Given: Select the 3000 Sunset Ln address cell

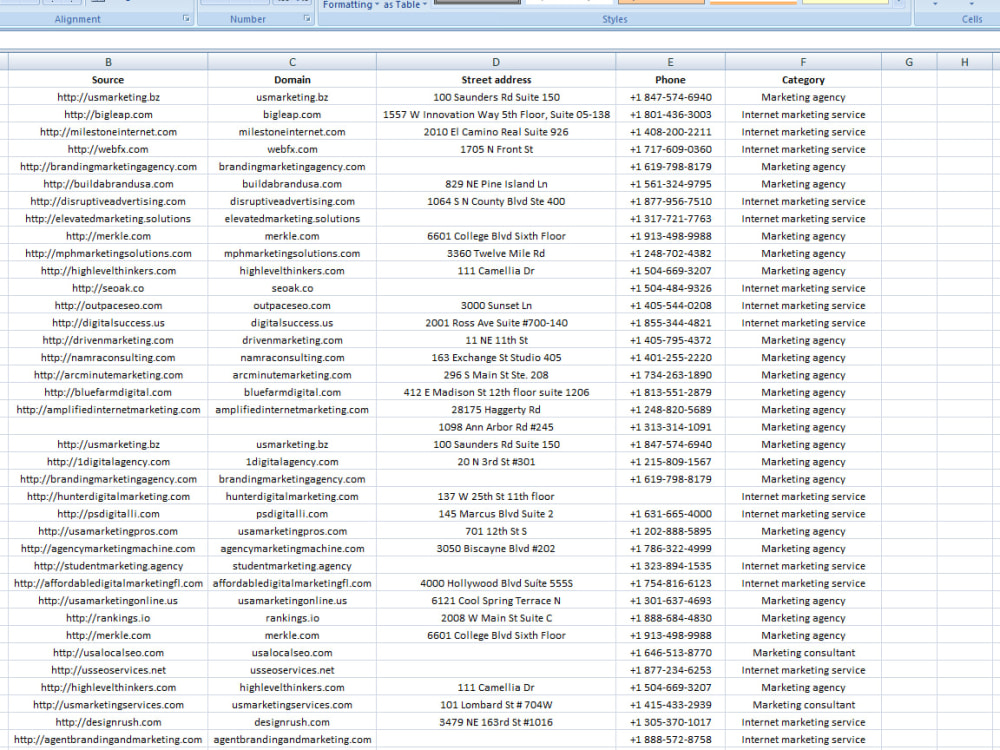Looking at the screenshot, I should pos(496,305).
